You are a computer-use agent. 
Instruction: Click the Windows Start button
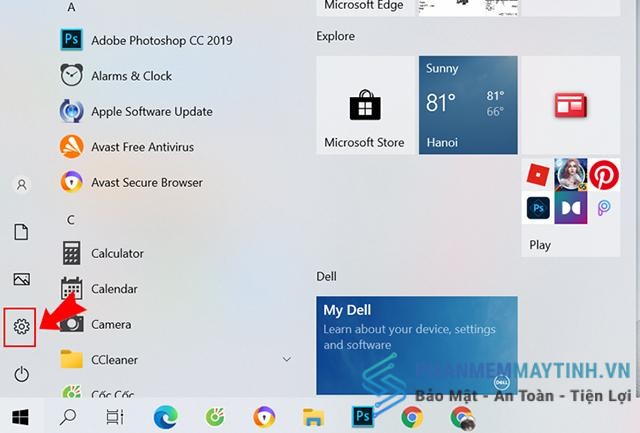(x=20, y=417)
